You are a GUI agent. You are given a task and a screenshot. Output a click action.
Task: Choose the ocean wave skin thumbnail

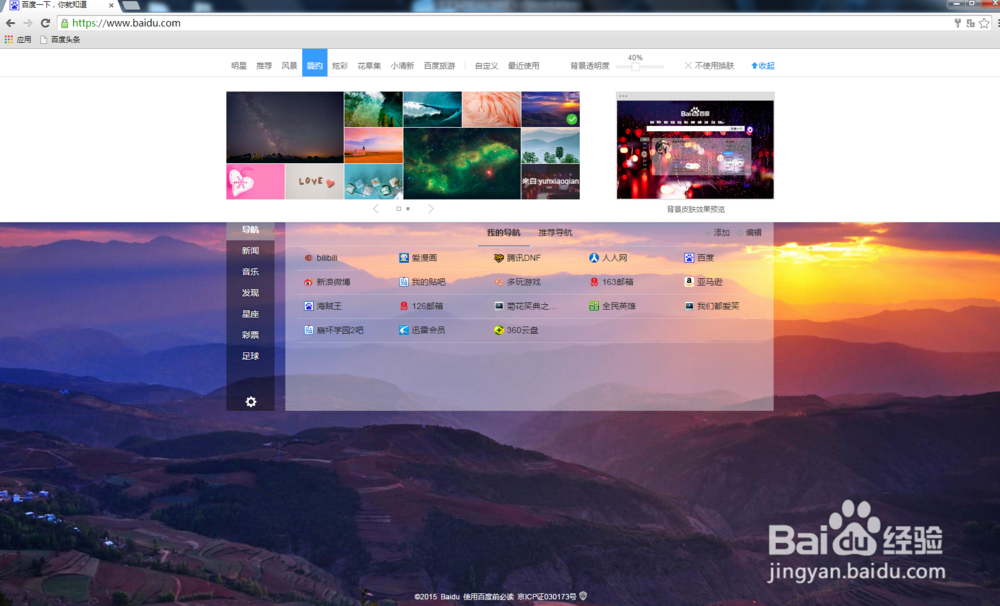[432, 109]
